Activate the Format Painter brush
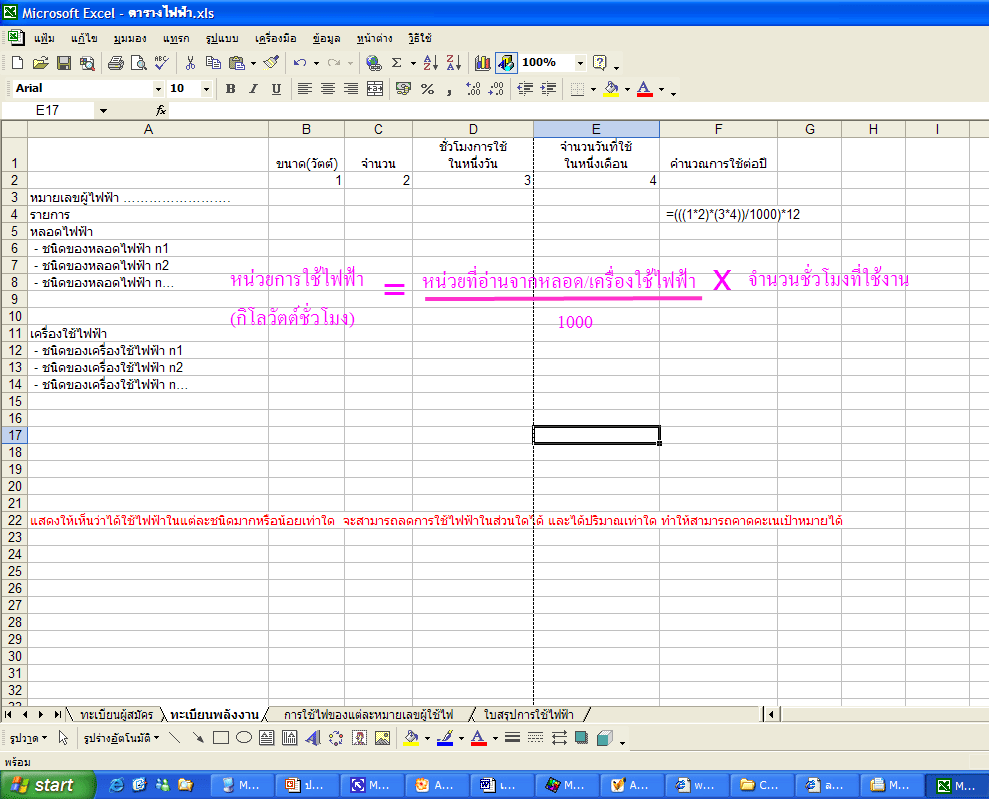 pos(271,62)
